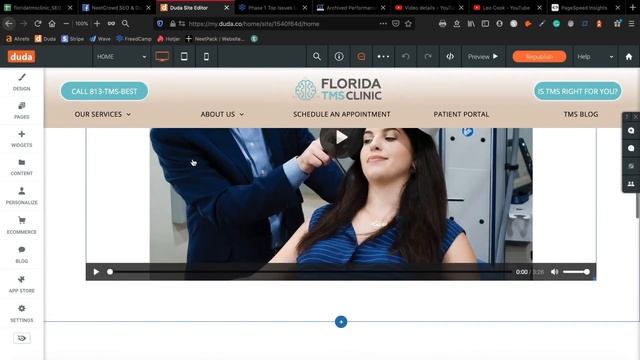
Task: Preview the site
Action: [483, 56]
